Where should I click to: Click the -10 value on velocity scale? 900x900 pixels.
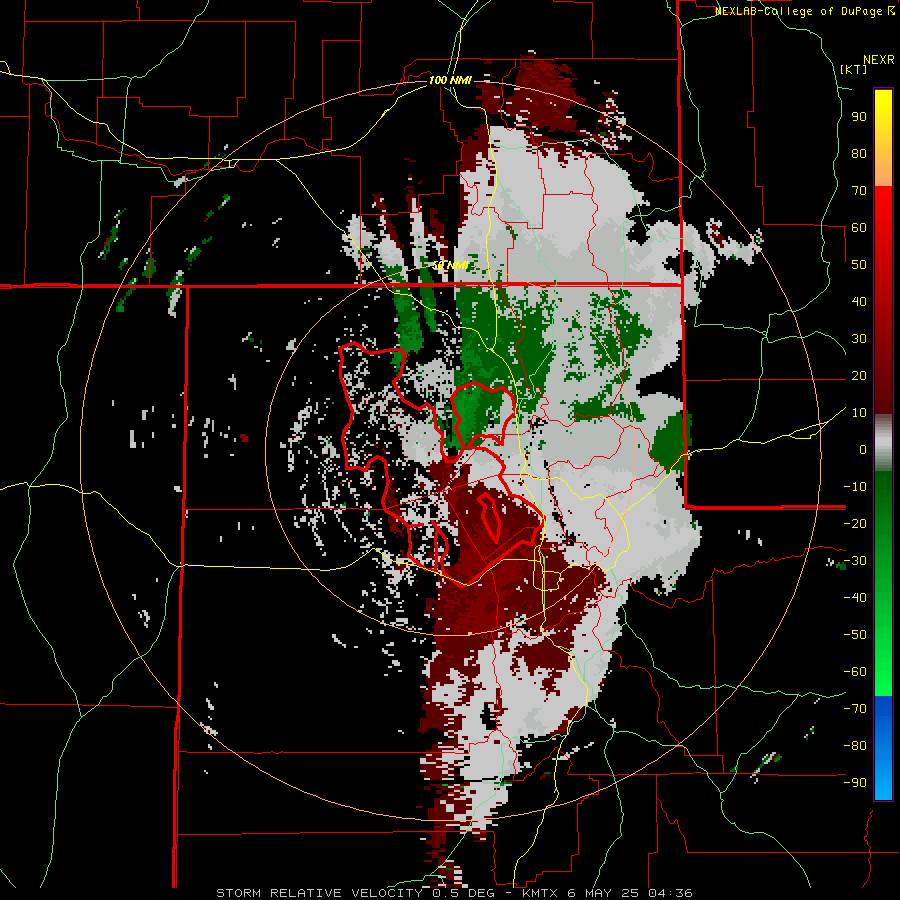click(855, 487)
